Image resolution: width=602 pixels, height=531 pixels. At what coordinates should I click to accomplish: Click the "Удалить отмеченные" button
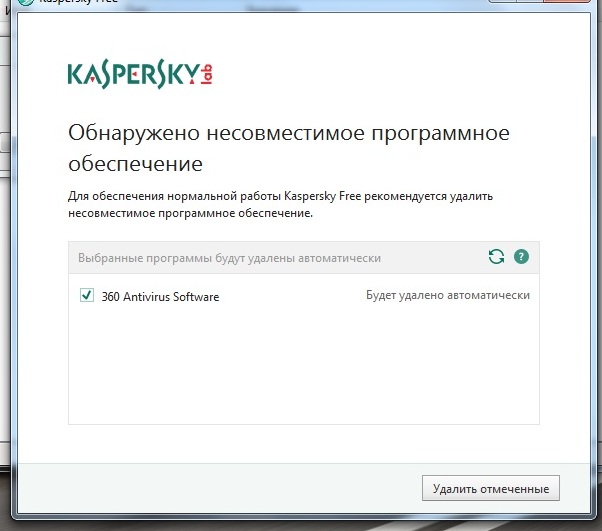click(491, 488)
